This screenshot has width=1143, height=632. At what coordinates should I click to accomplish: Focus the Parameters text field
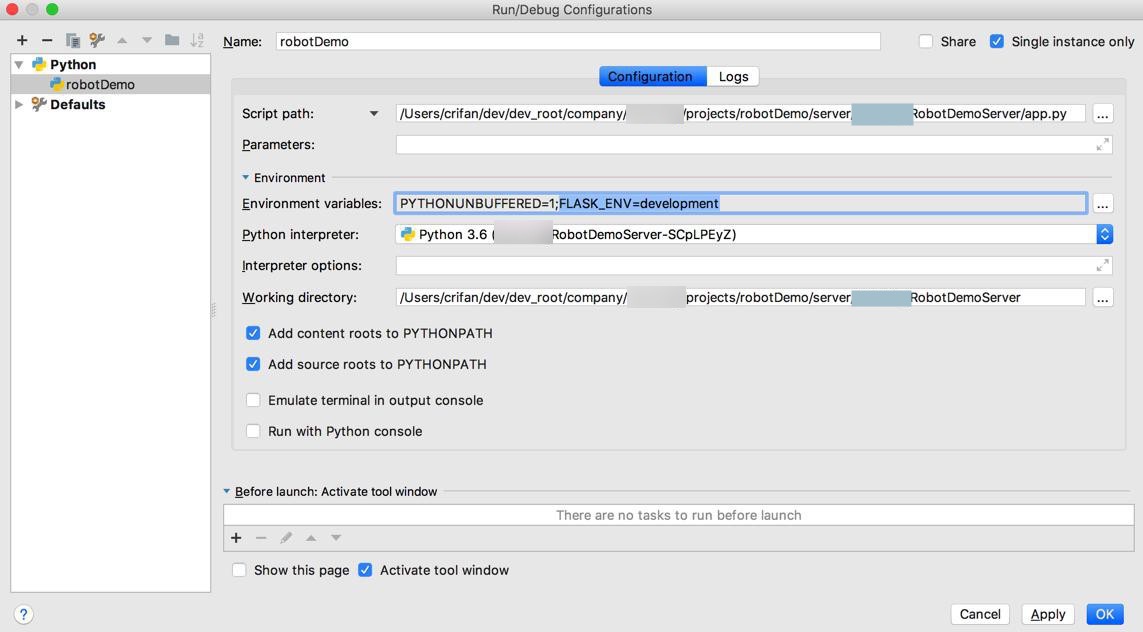[754, 145]
